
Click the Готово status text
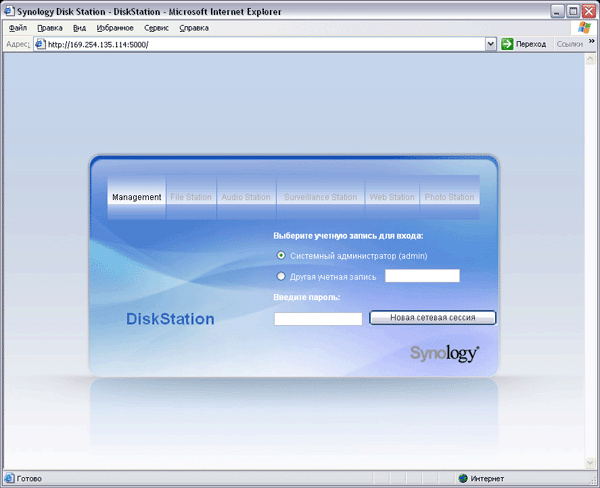(x=29, y=478)
